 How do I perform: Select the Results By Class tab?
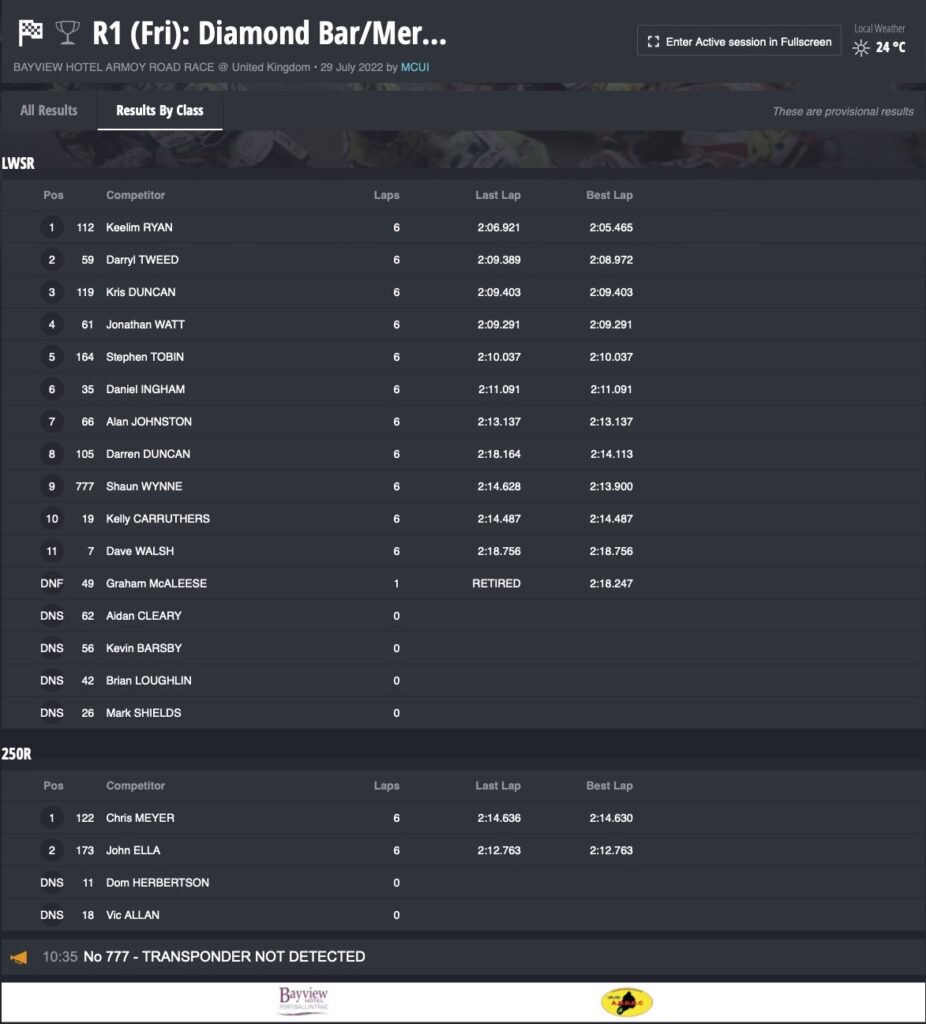(x=160, y=110)
